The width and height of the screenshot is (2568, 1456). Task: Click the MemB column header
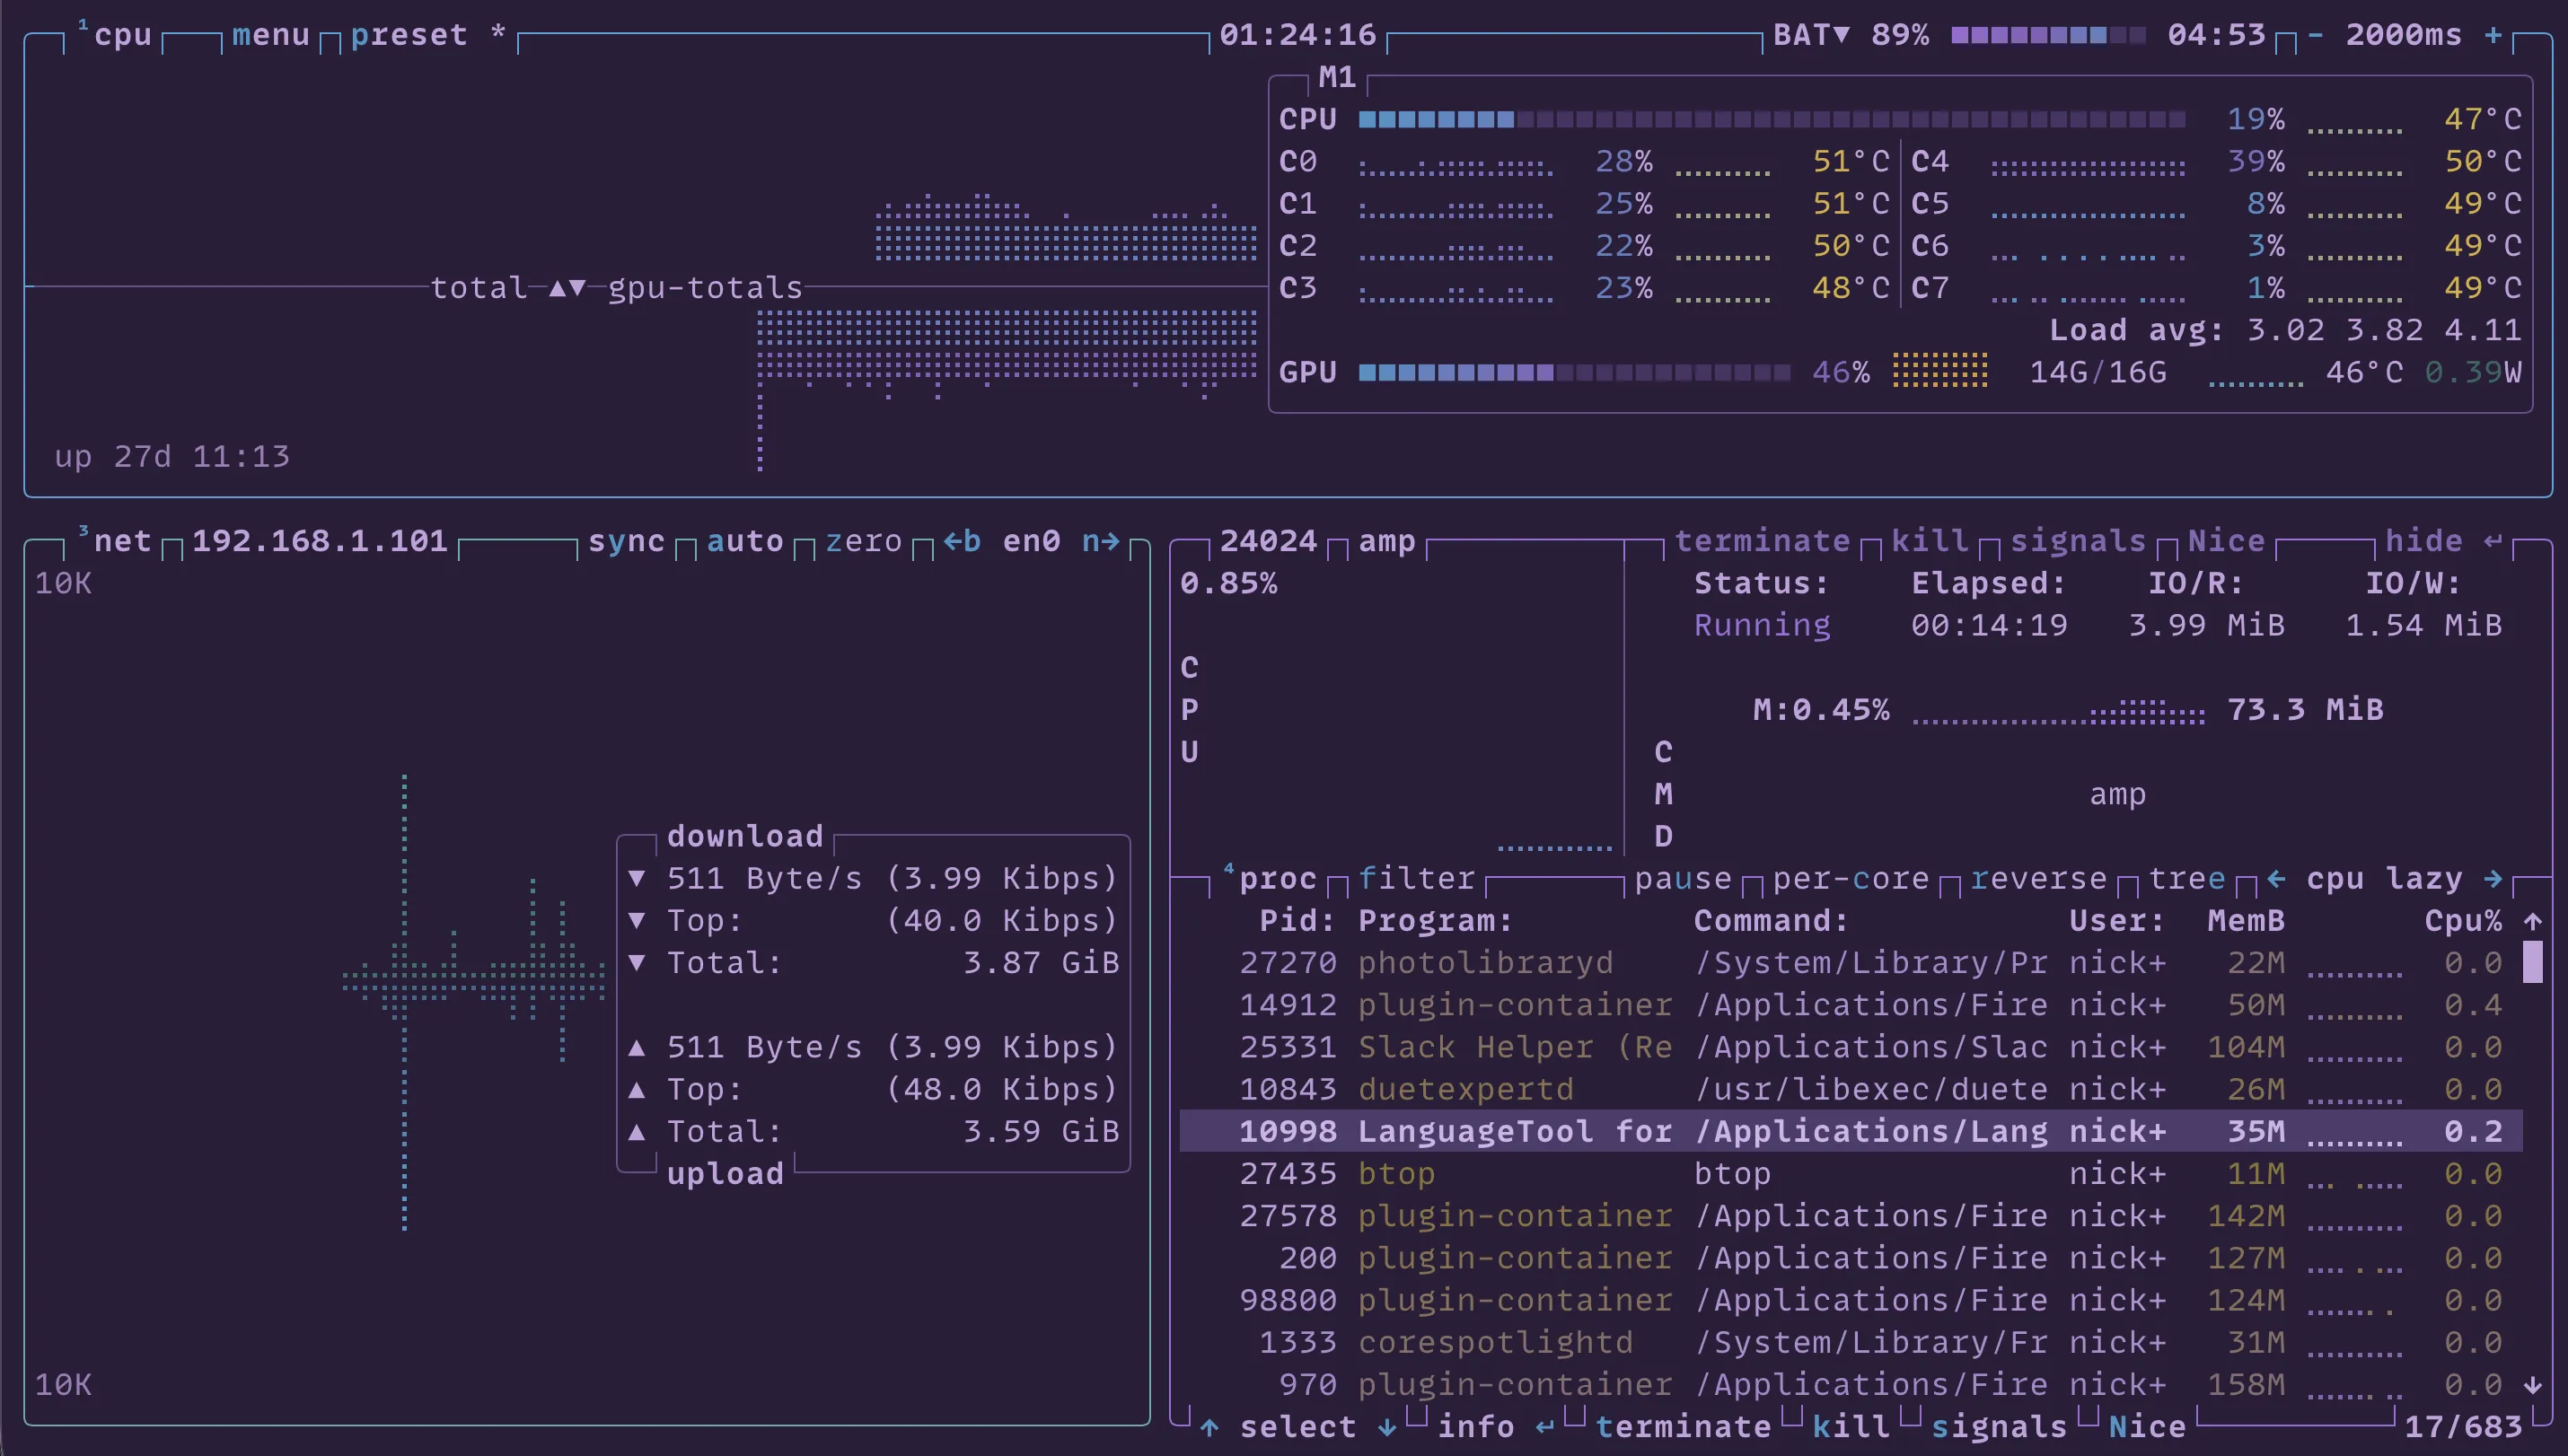(2246, 921)
